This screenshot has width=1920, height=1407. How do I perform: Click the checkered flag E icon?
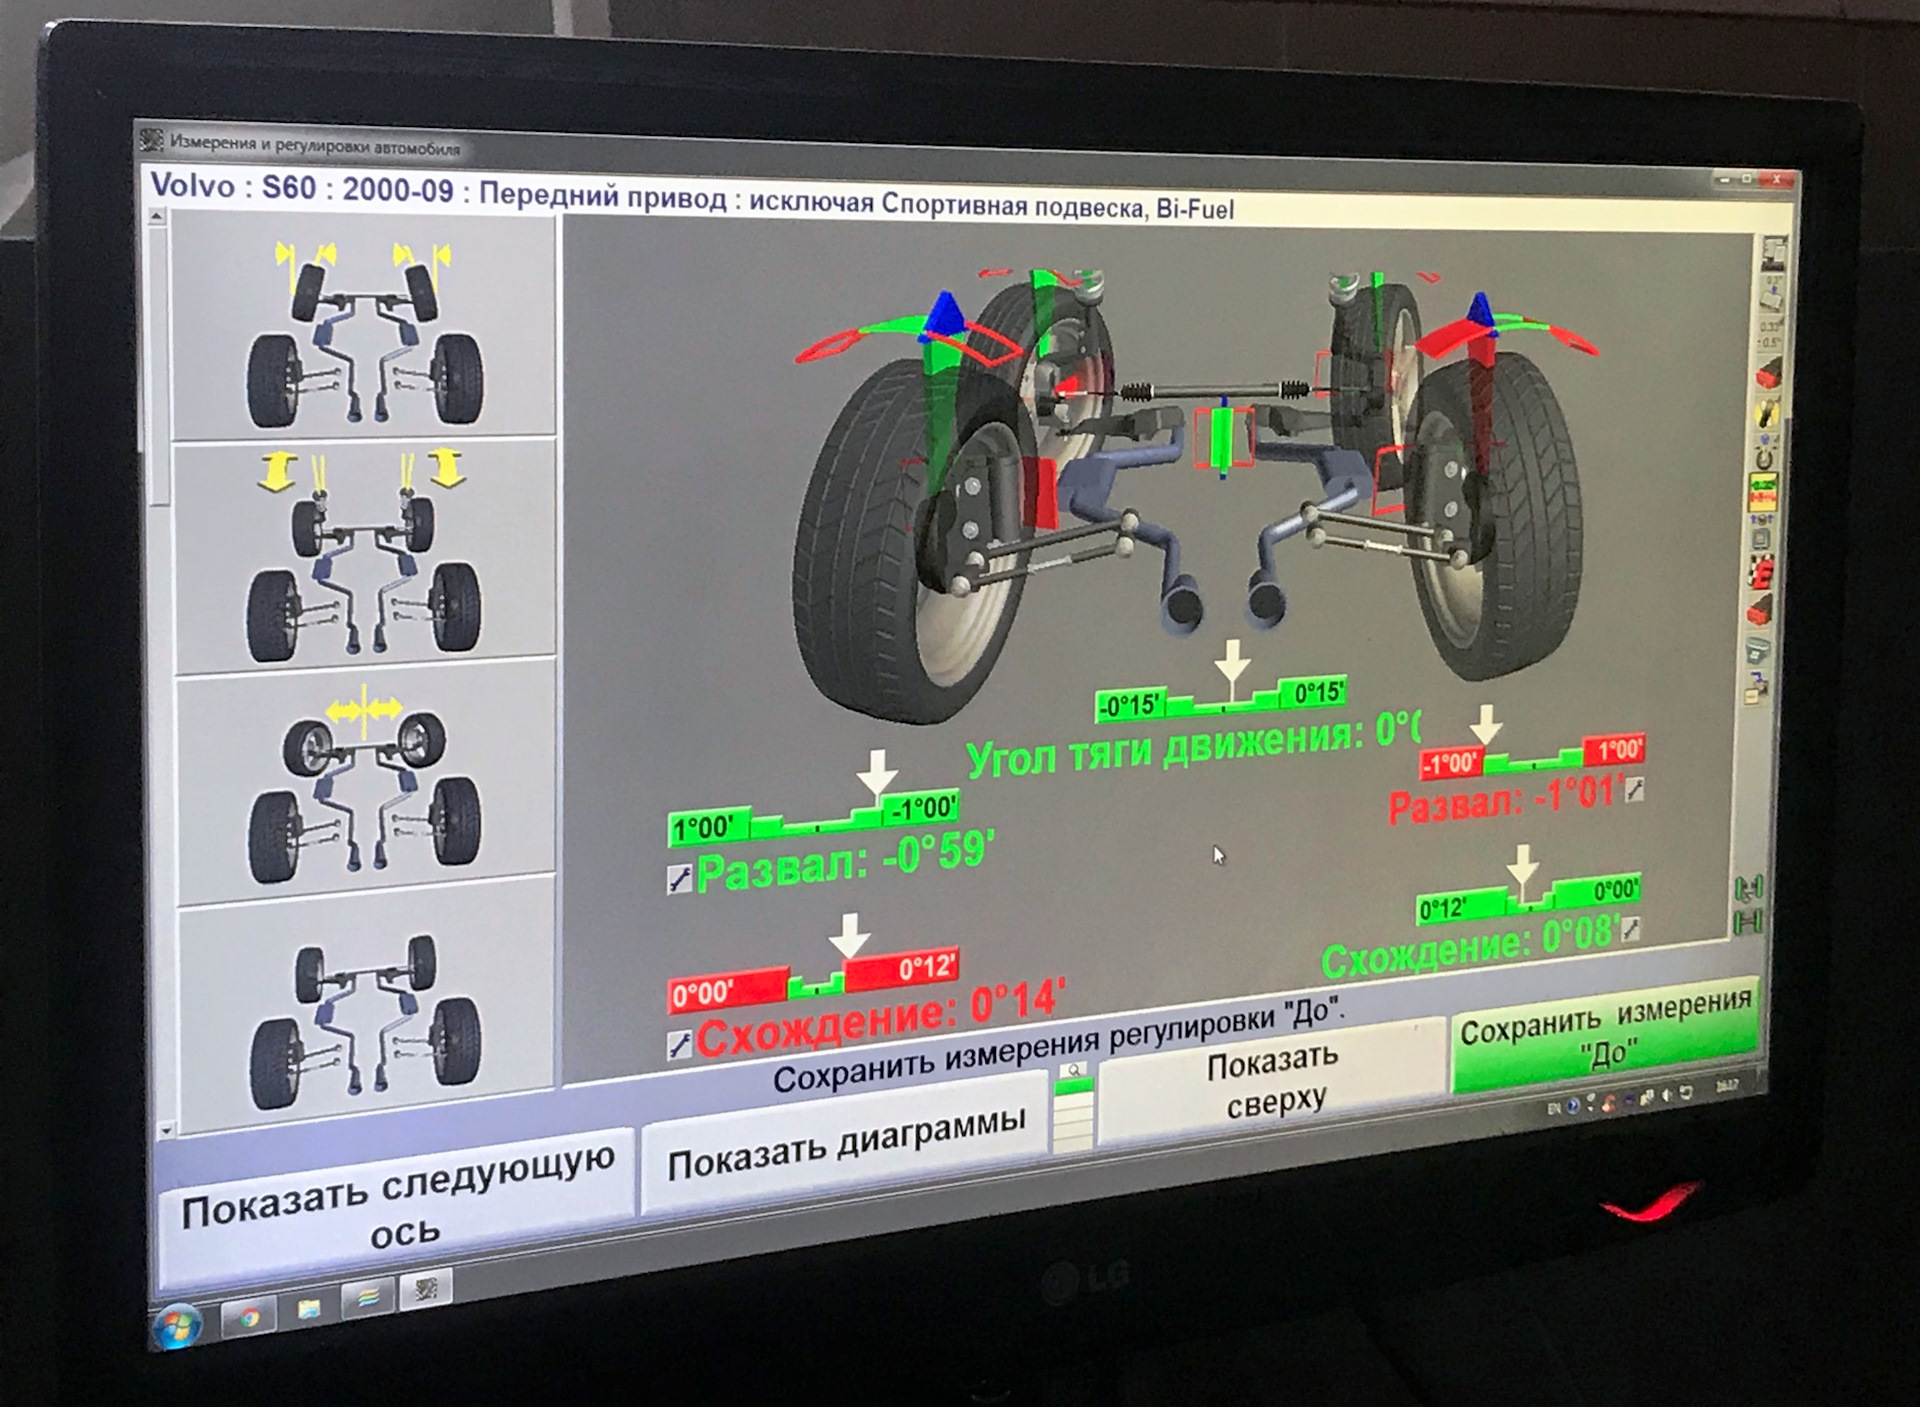(1761, 573)
